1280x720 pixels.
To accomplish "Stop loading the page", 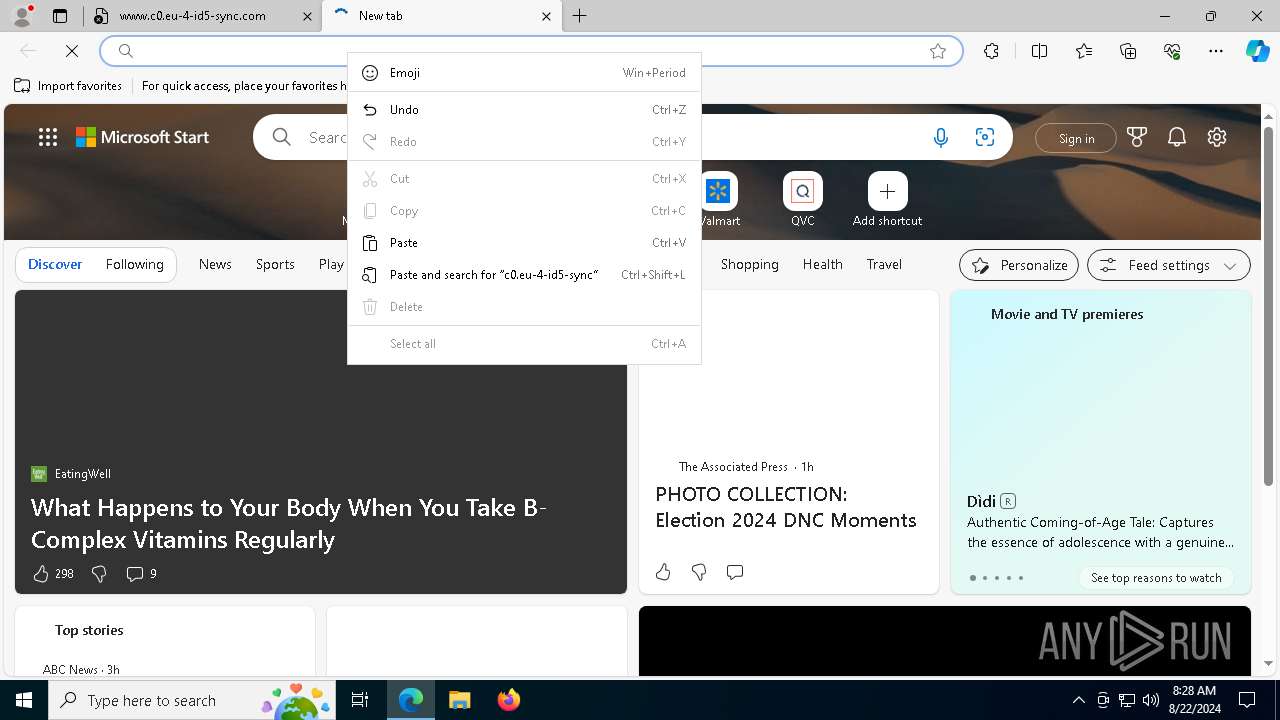I will pos(72,51).
